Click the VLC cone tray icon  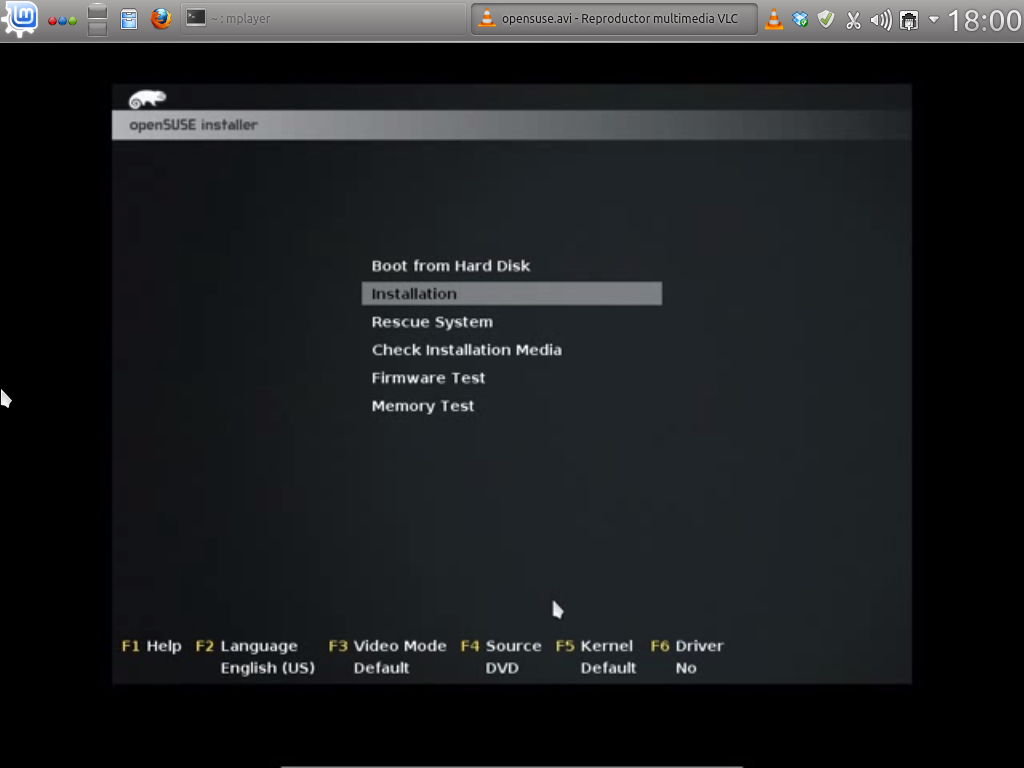click(774, 19)
